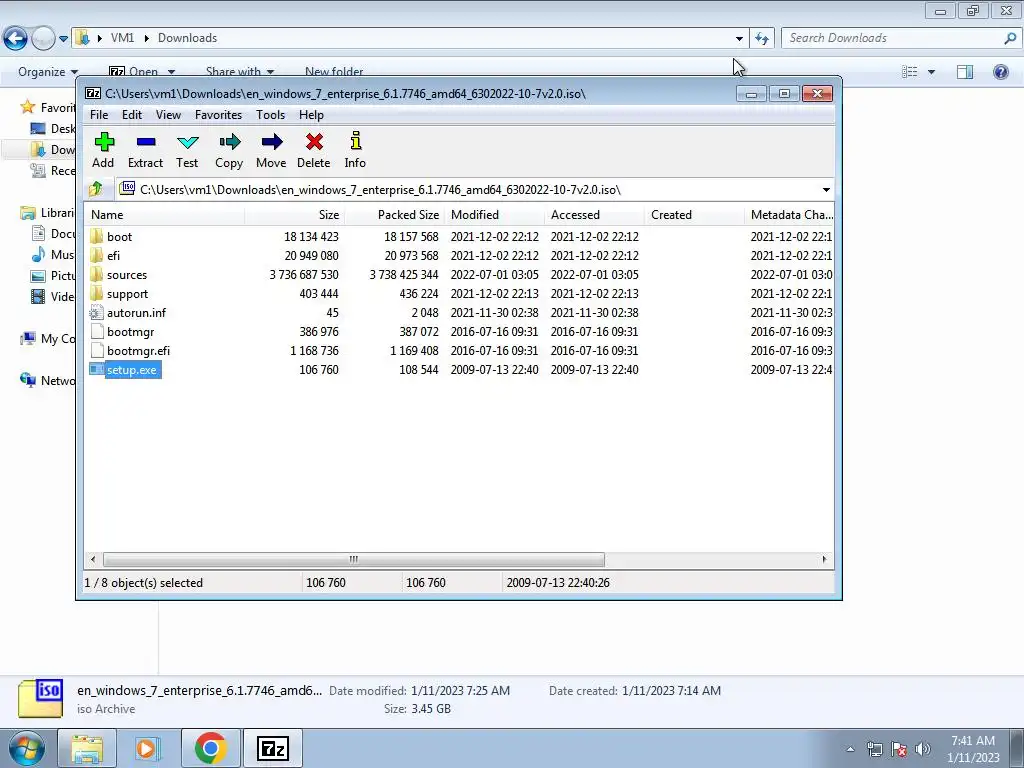1024x768 pixels.
Task: Click the VM1 breadcrumb segment
Action: click(122, 38)
